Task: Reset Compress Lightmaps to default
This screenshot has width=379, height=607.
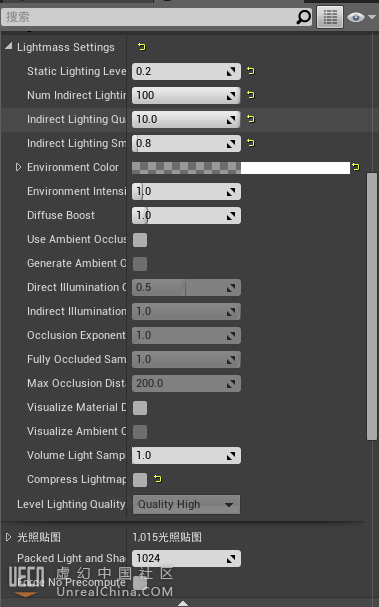Action: [x=158, y=479]
